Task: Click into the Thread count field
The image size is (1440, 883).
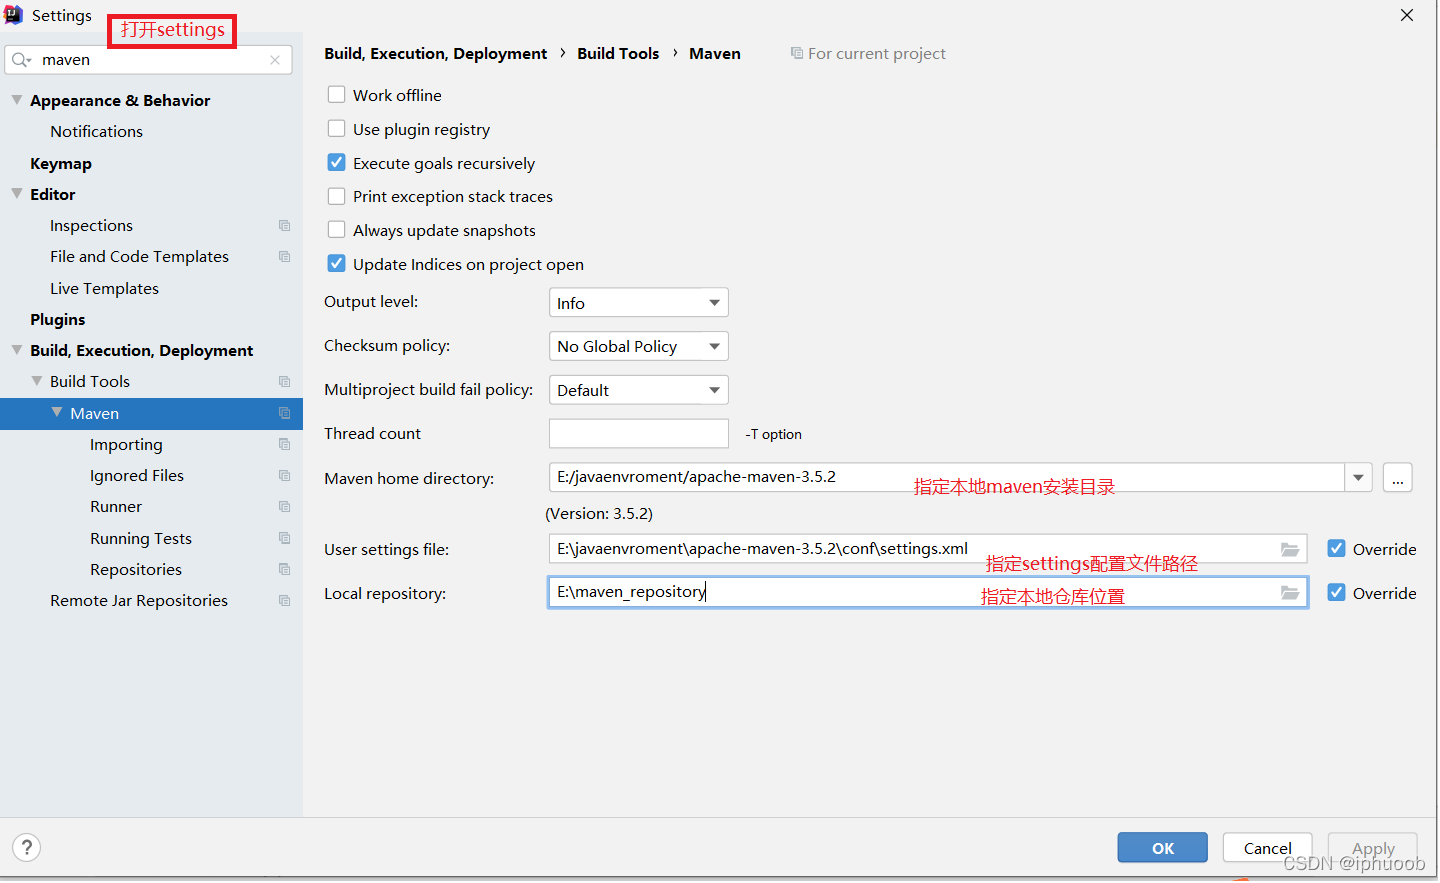Action: (x=639, y=434)
